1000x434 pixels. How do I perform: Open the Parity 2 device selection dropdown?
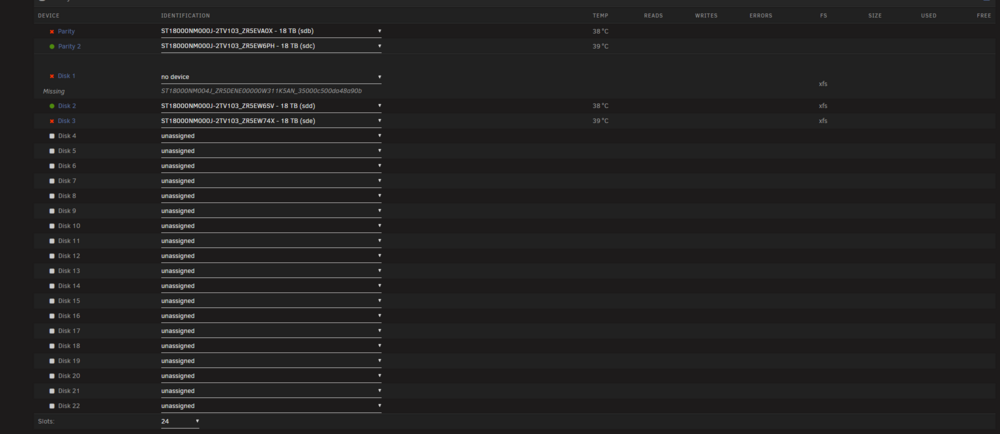click(x=271, y=46)
